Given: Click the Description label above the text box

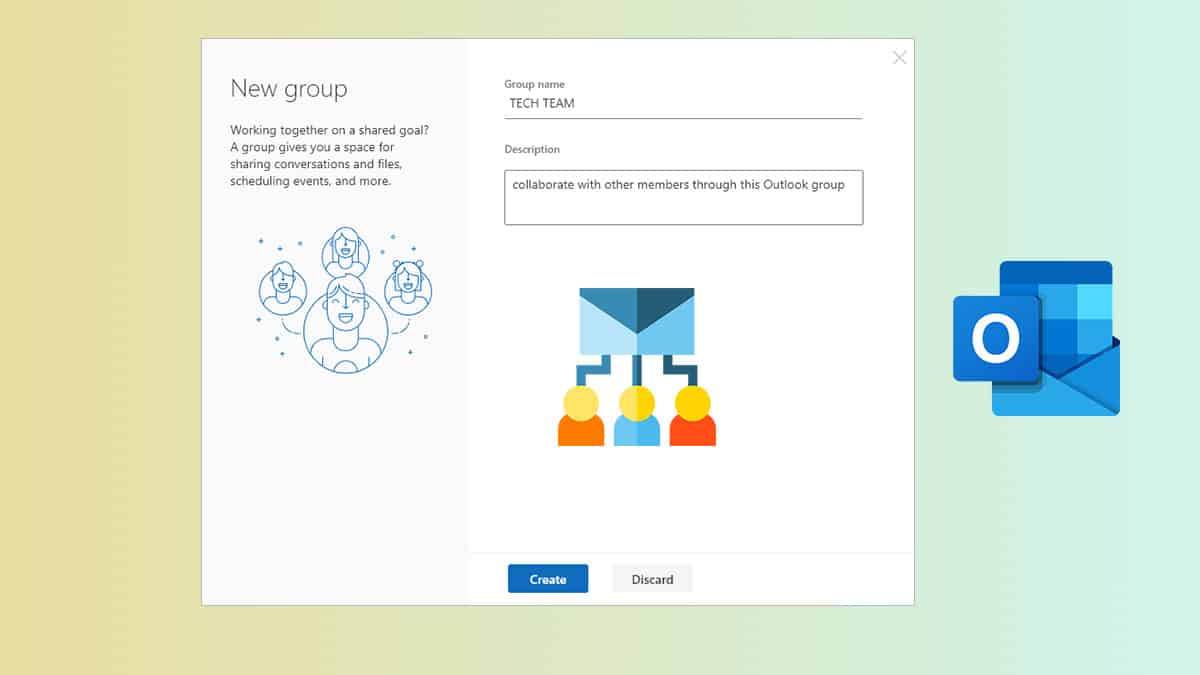Looking at the screenshot, I should point(532,149).
